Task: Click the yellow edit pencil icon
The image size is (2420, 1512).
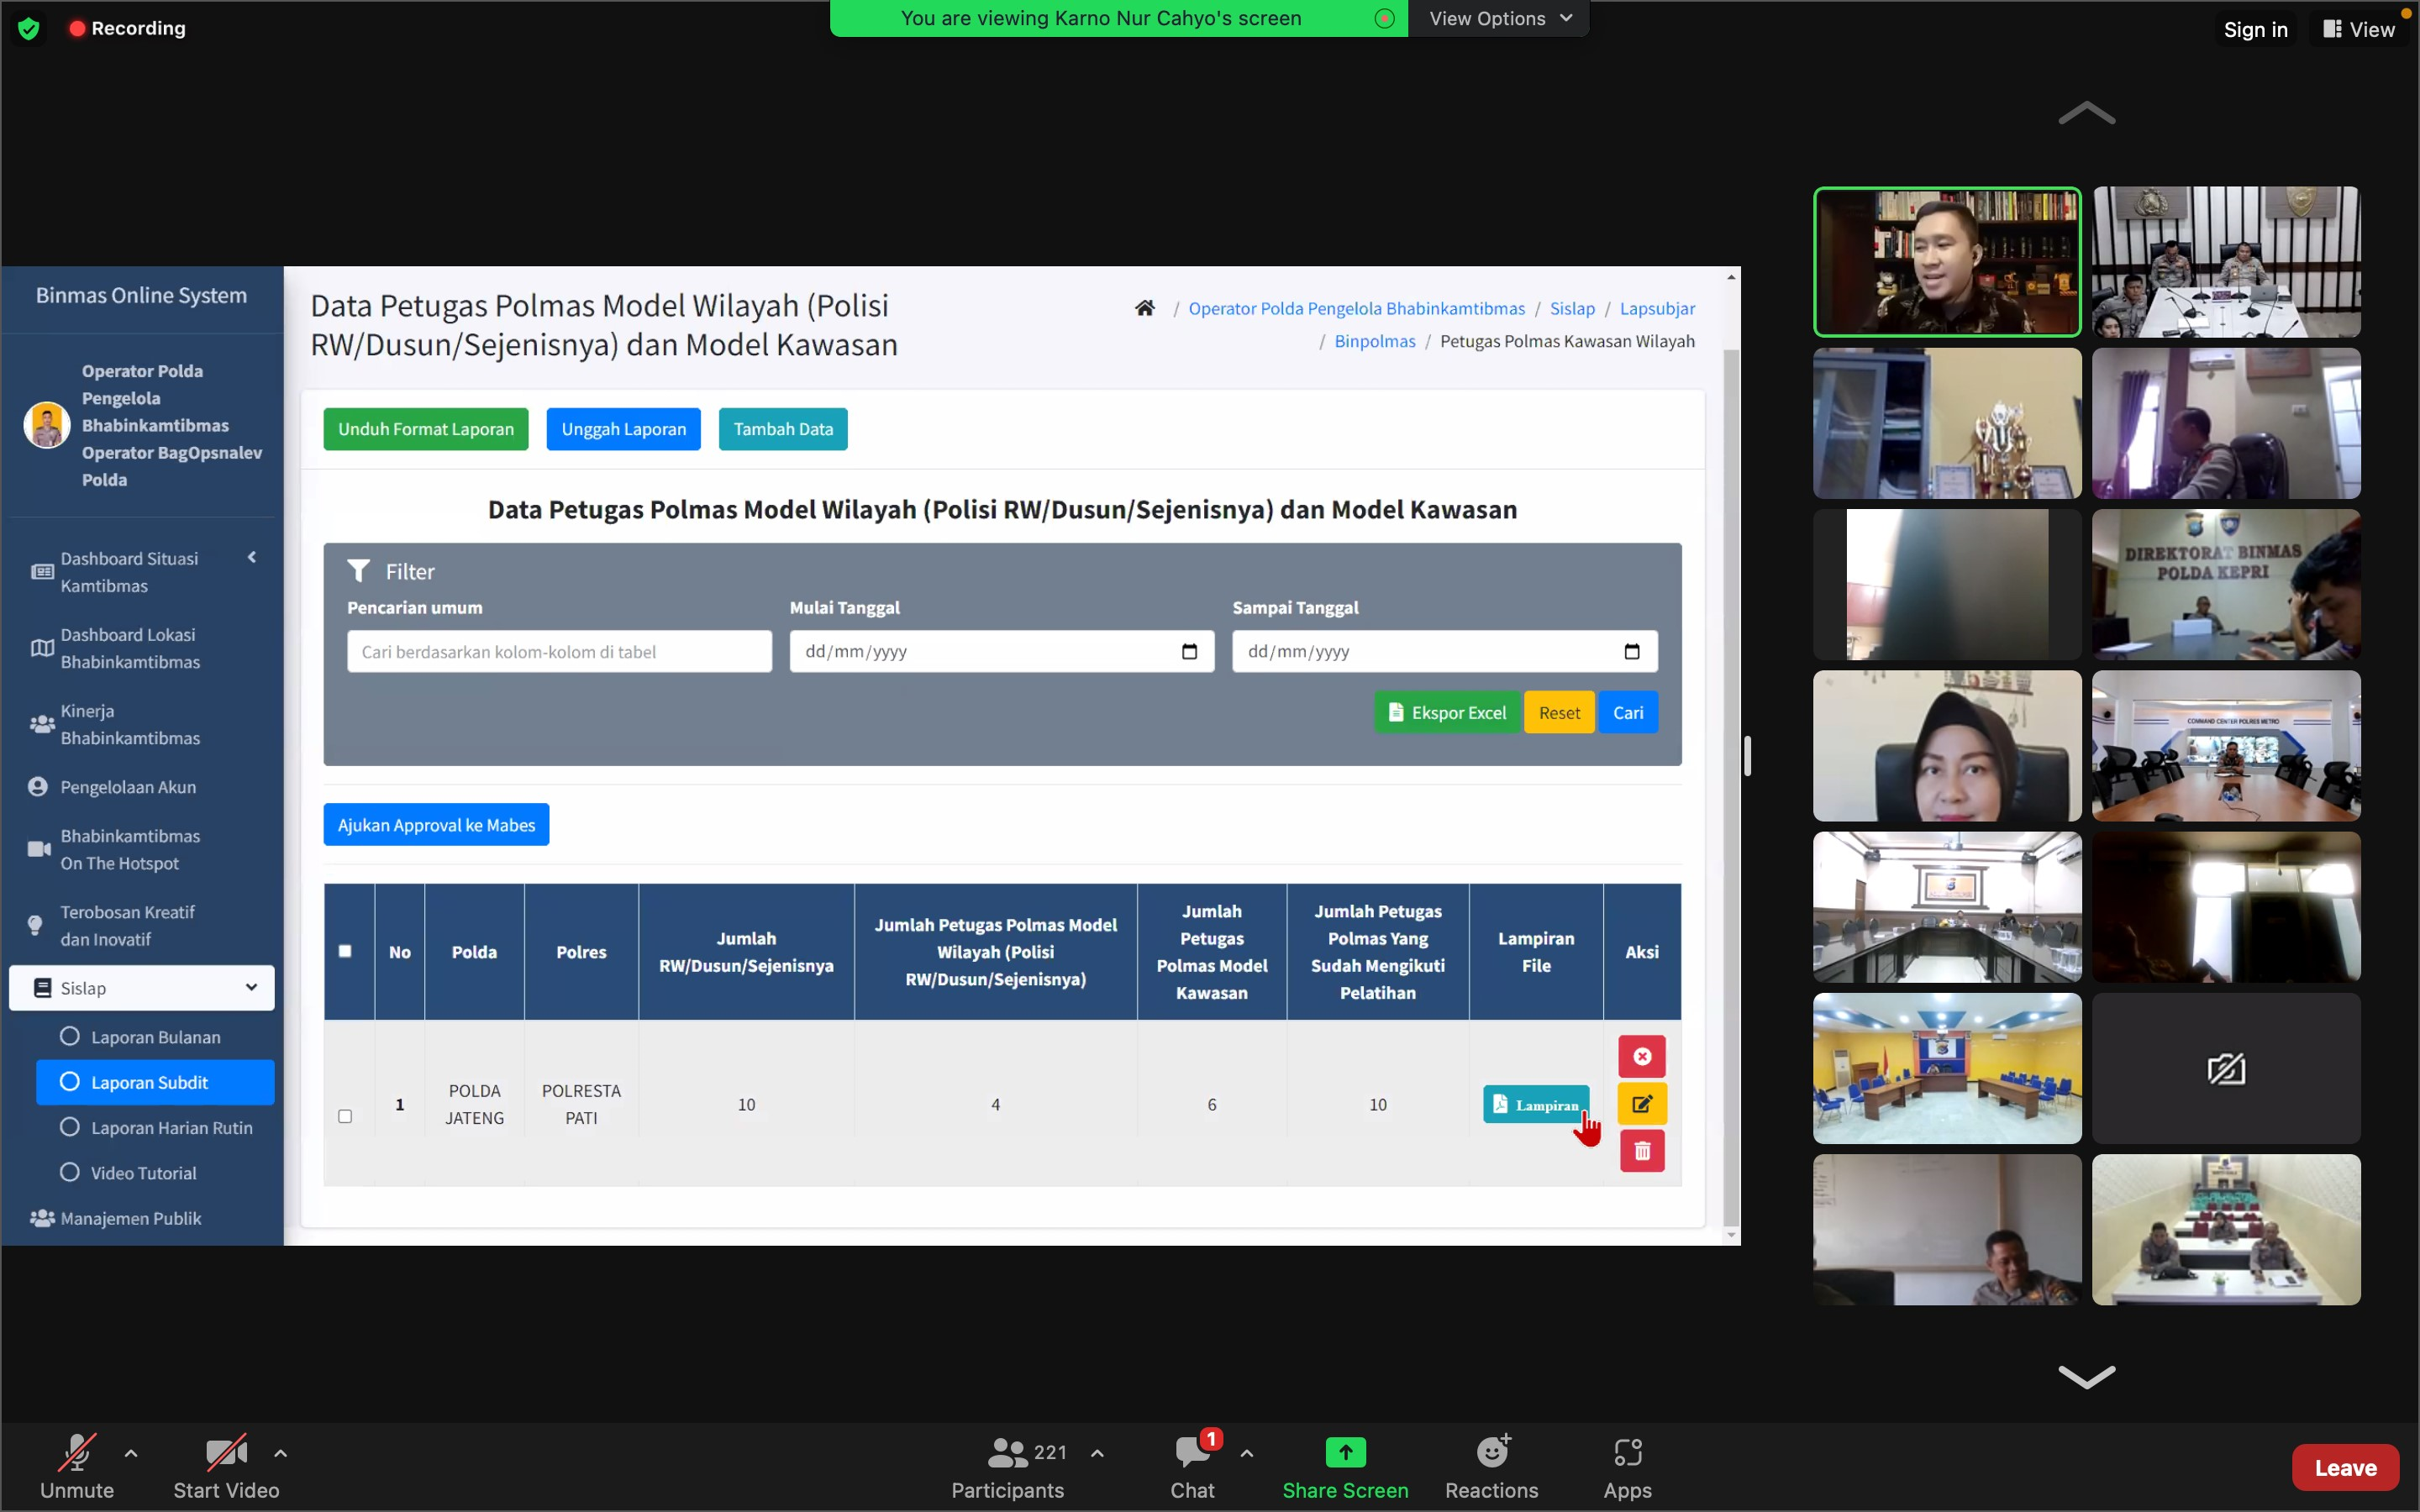Action: pos(1641,1104)
